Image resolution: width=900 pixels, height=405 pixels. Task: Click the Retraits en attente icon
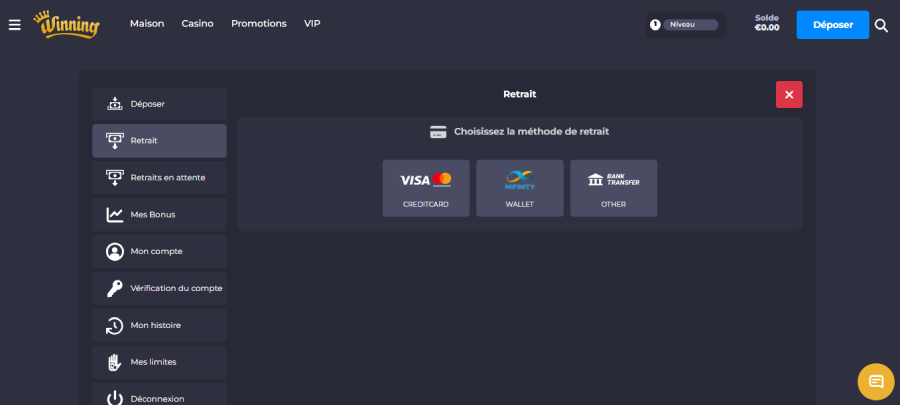[115, 177]
